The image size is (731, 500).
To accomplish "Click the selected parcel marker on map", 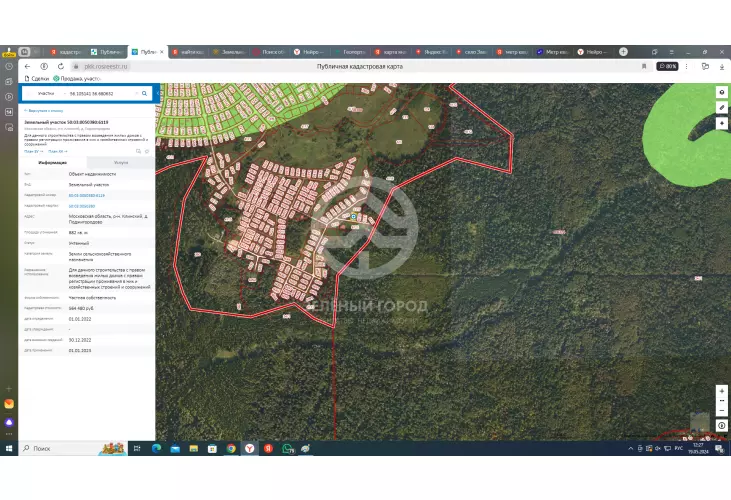I will (353, 217).
